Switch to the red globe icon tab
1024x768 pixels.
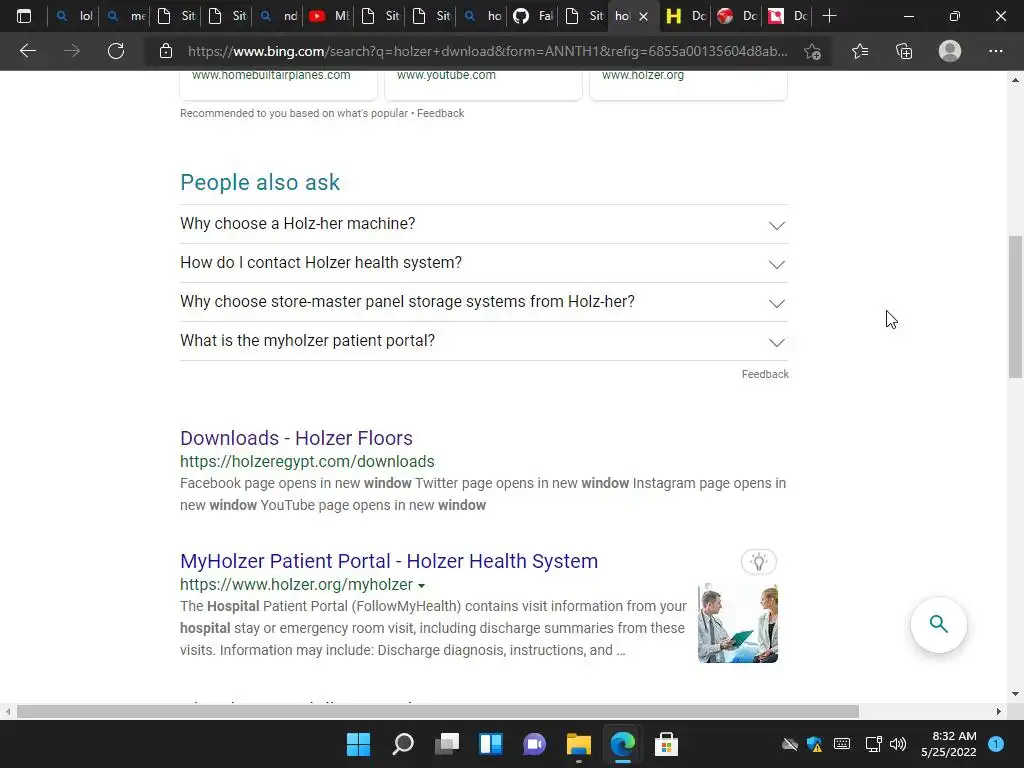click(737, 16)
